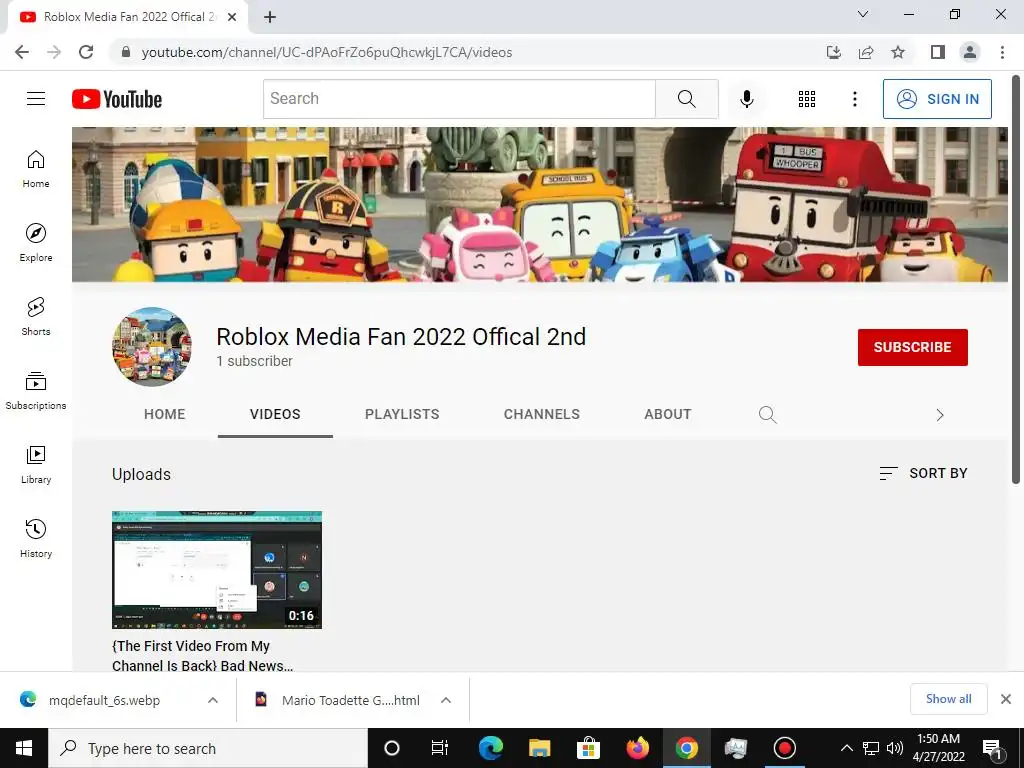1024x768 pixels.
Task: Go back with browser back arrow
Action: point(22,52)
